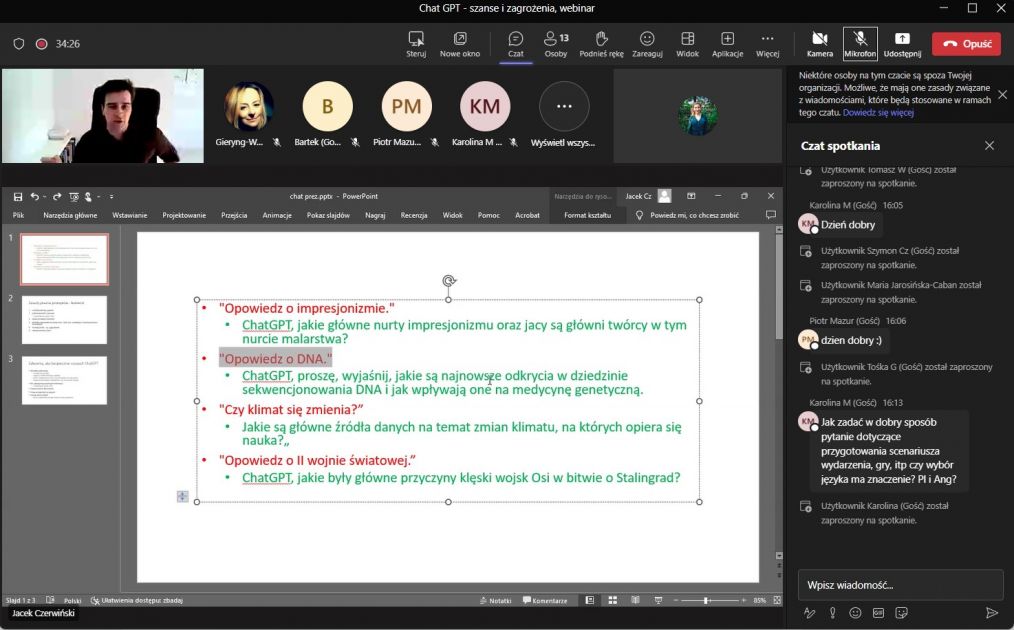Screen dimensions: 1014x630
Task: Open the sticker picker in chat
Action: pos(901,613)
